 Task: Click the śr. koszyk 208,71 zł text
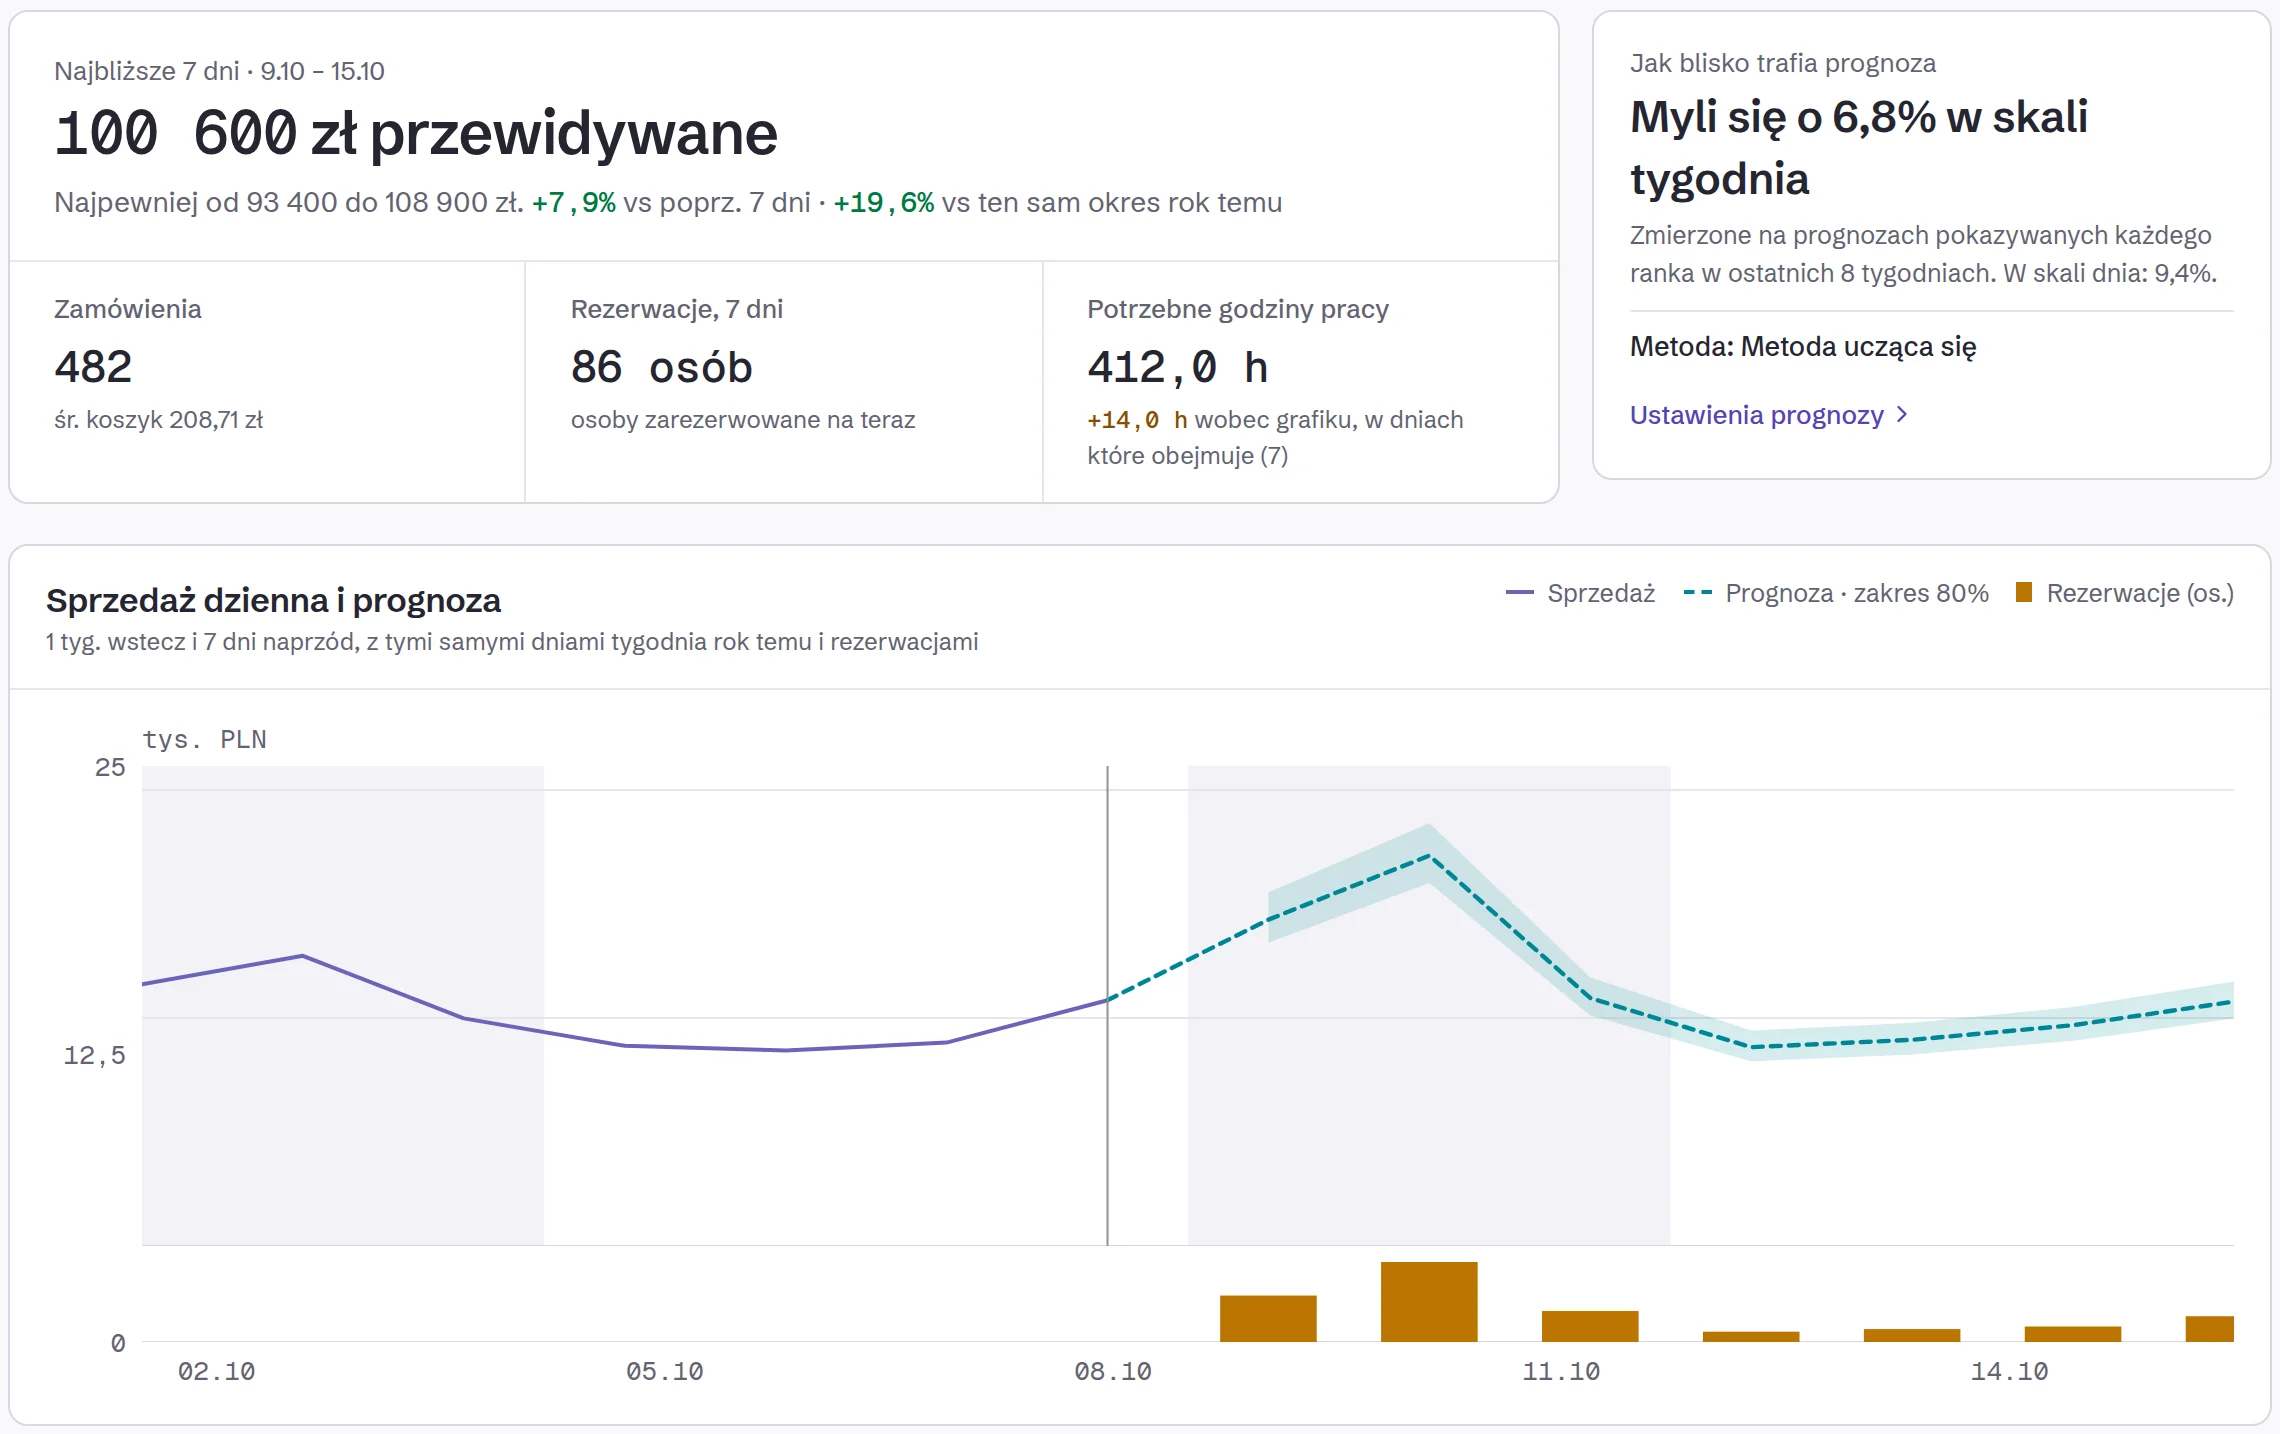158,420
